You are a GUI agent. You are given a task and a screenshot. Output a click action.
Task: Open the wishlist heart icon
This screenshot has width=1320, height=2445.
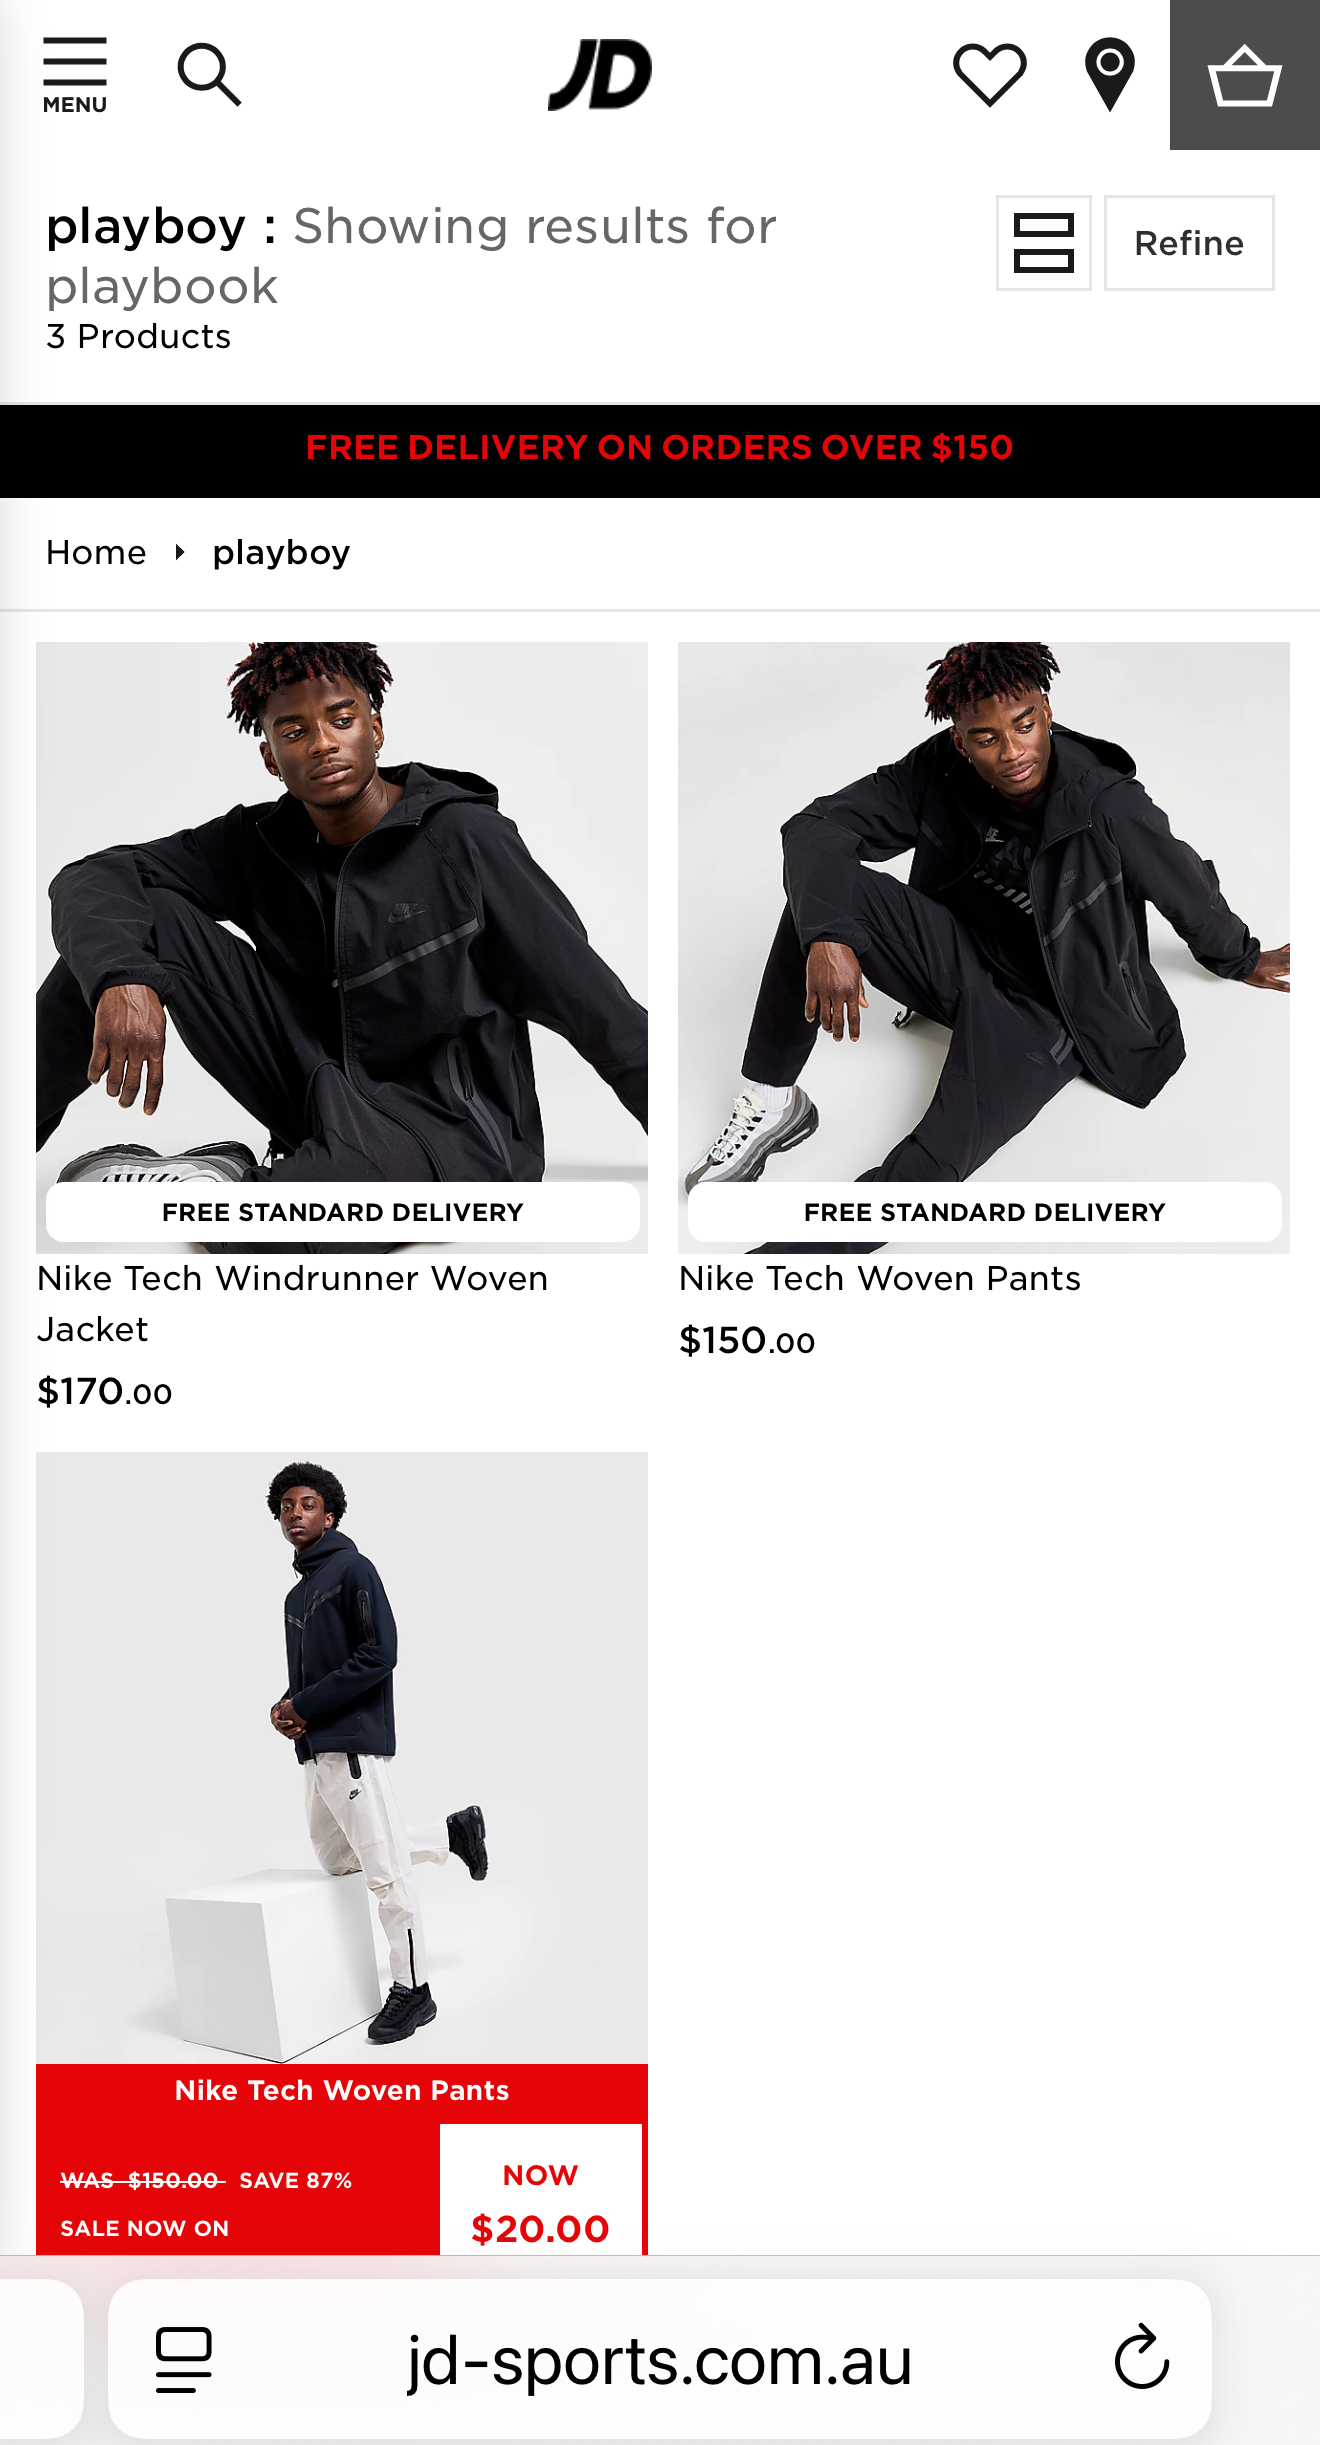(x=990, y=74)
